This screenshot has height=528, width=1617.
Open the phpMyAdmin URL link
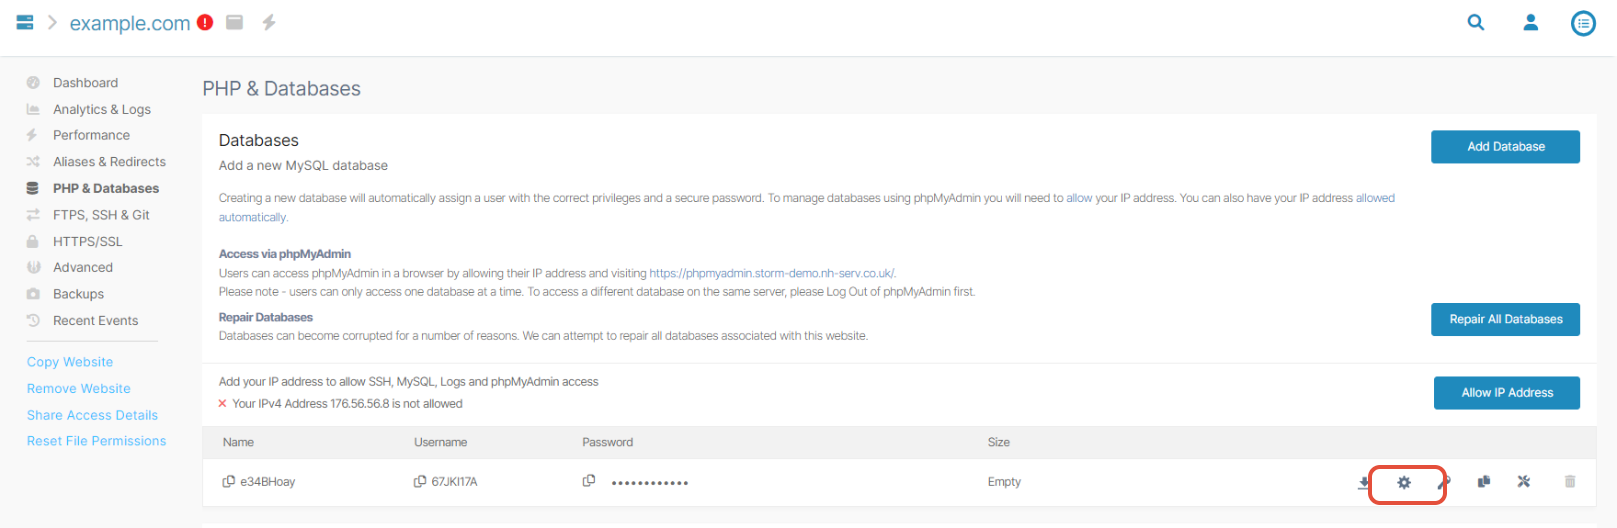pyautogui.click(x=772, y=273)
